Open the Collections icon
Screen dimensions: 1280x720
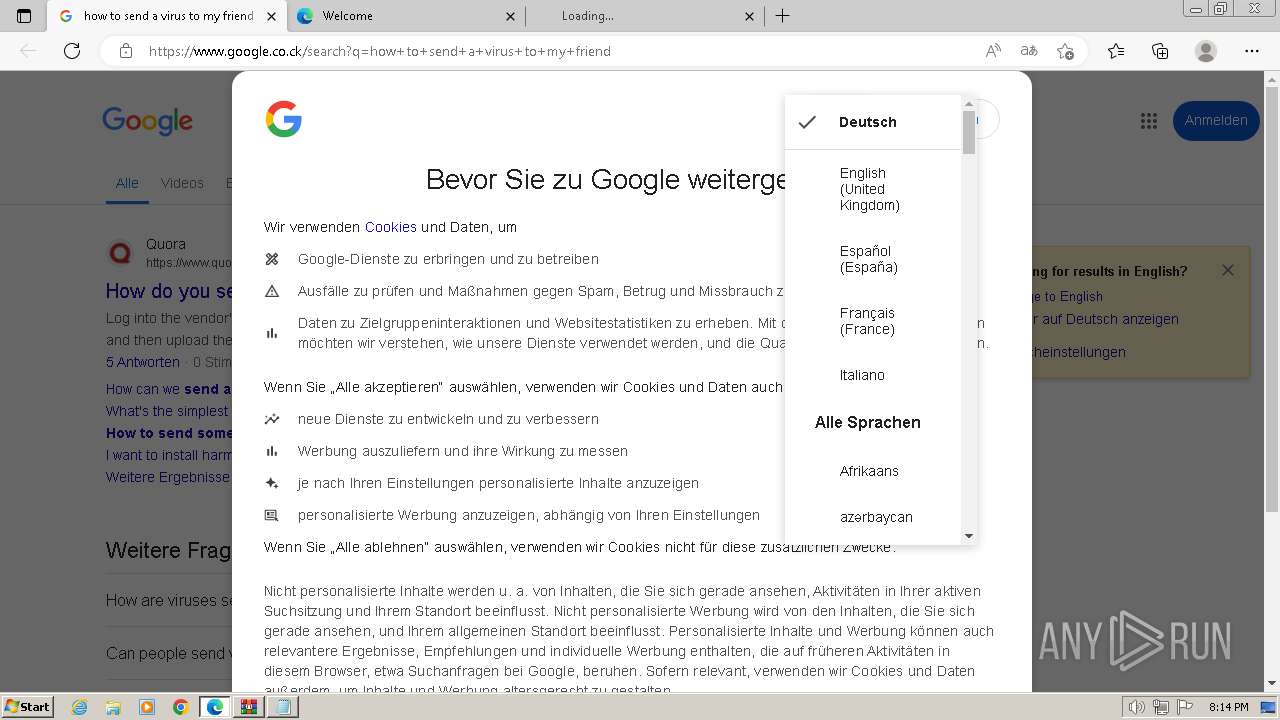click(1160, 51)
